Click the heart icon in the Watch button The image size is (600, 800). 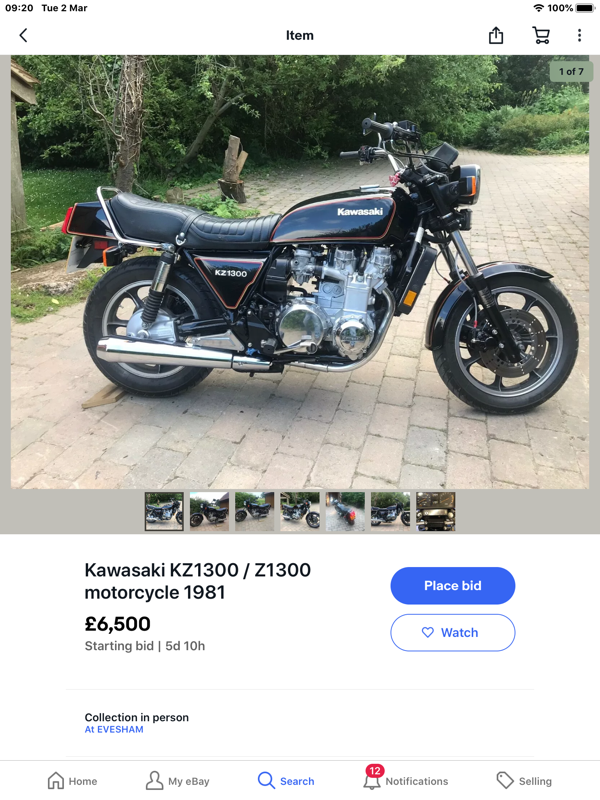tap(428, 632)
